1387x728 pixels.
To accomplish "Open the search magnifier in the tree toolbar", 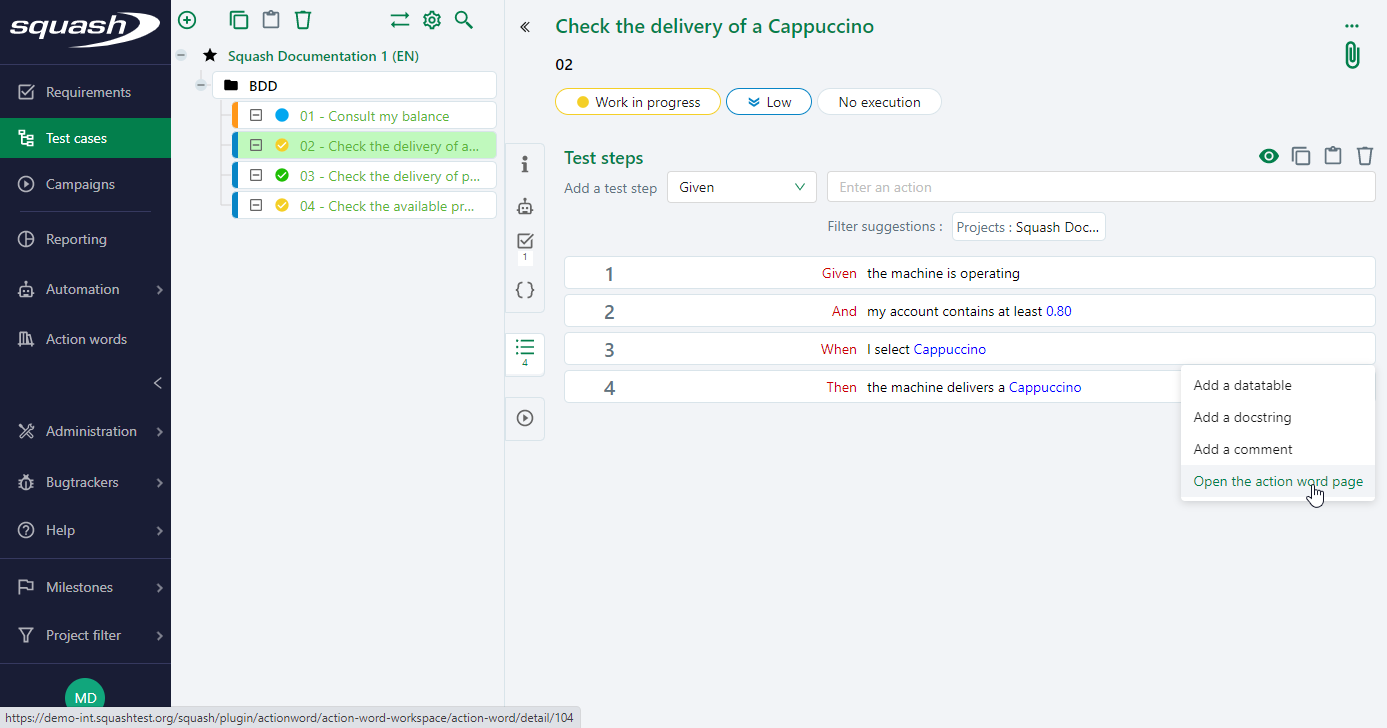I will 463,20.
